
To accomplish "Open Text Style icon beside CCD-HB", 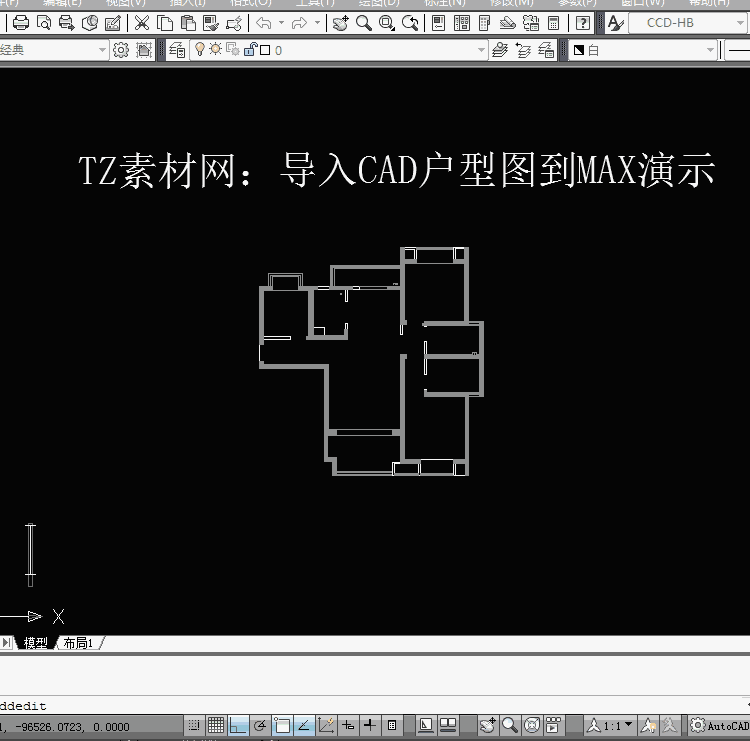I will point(616,22).
